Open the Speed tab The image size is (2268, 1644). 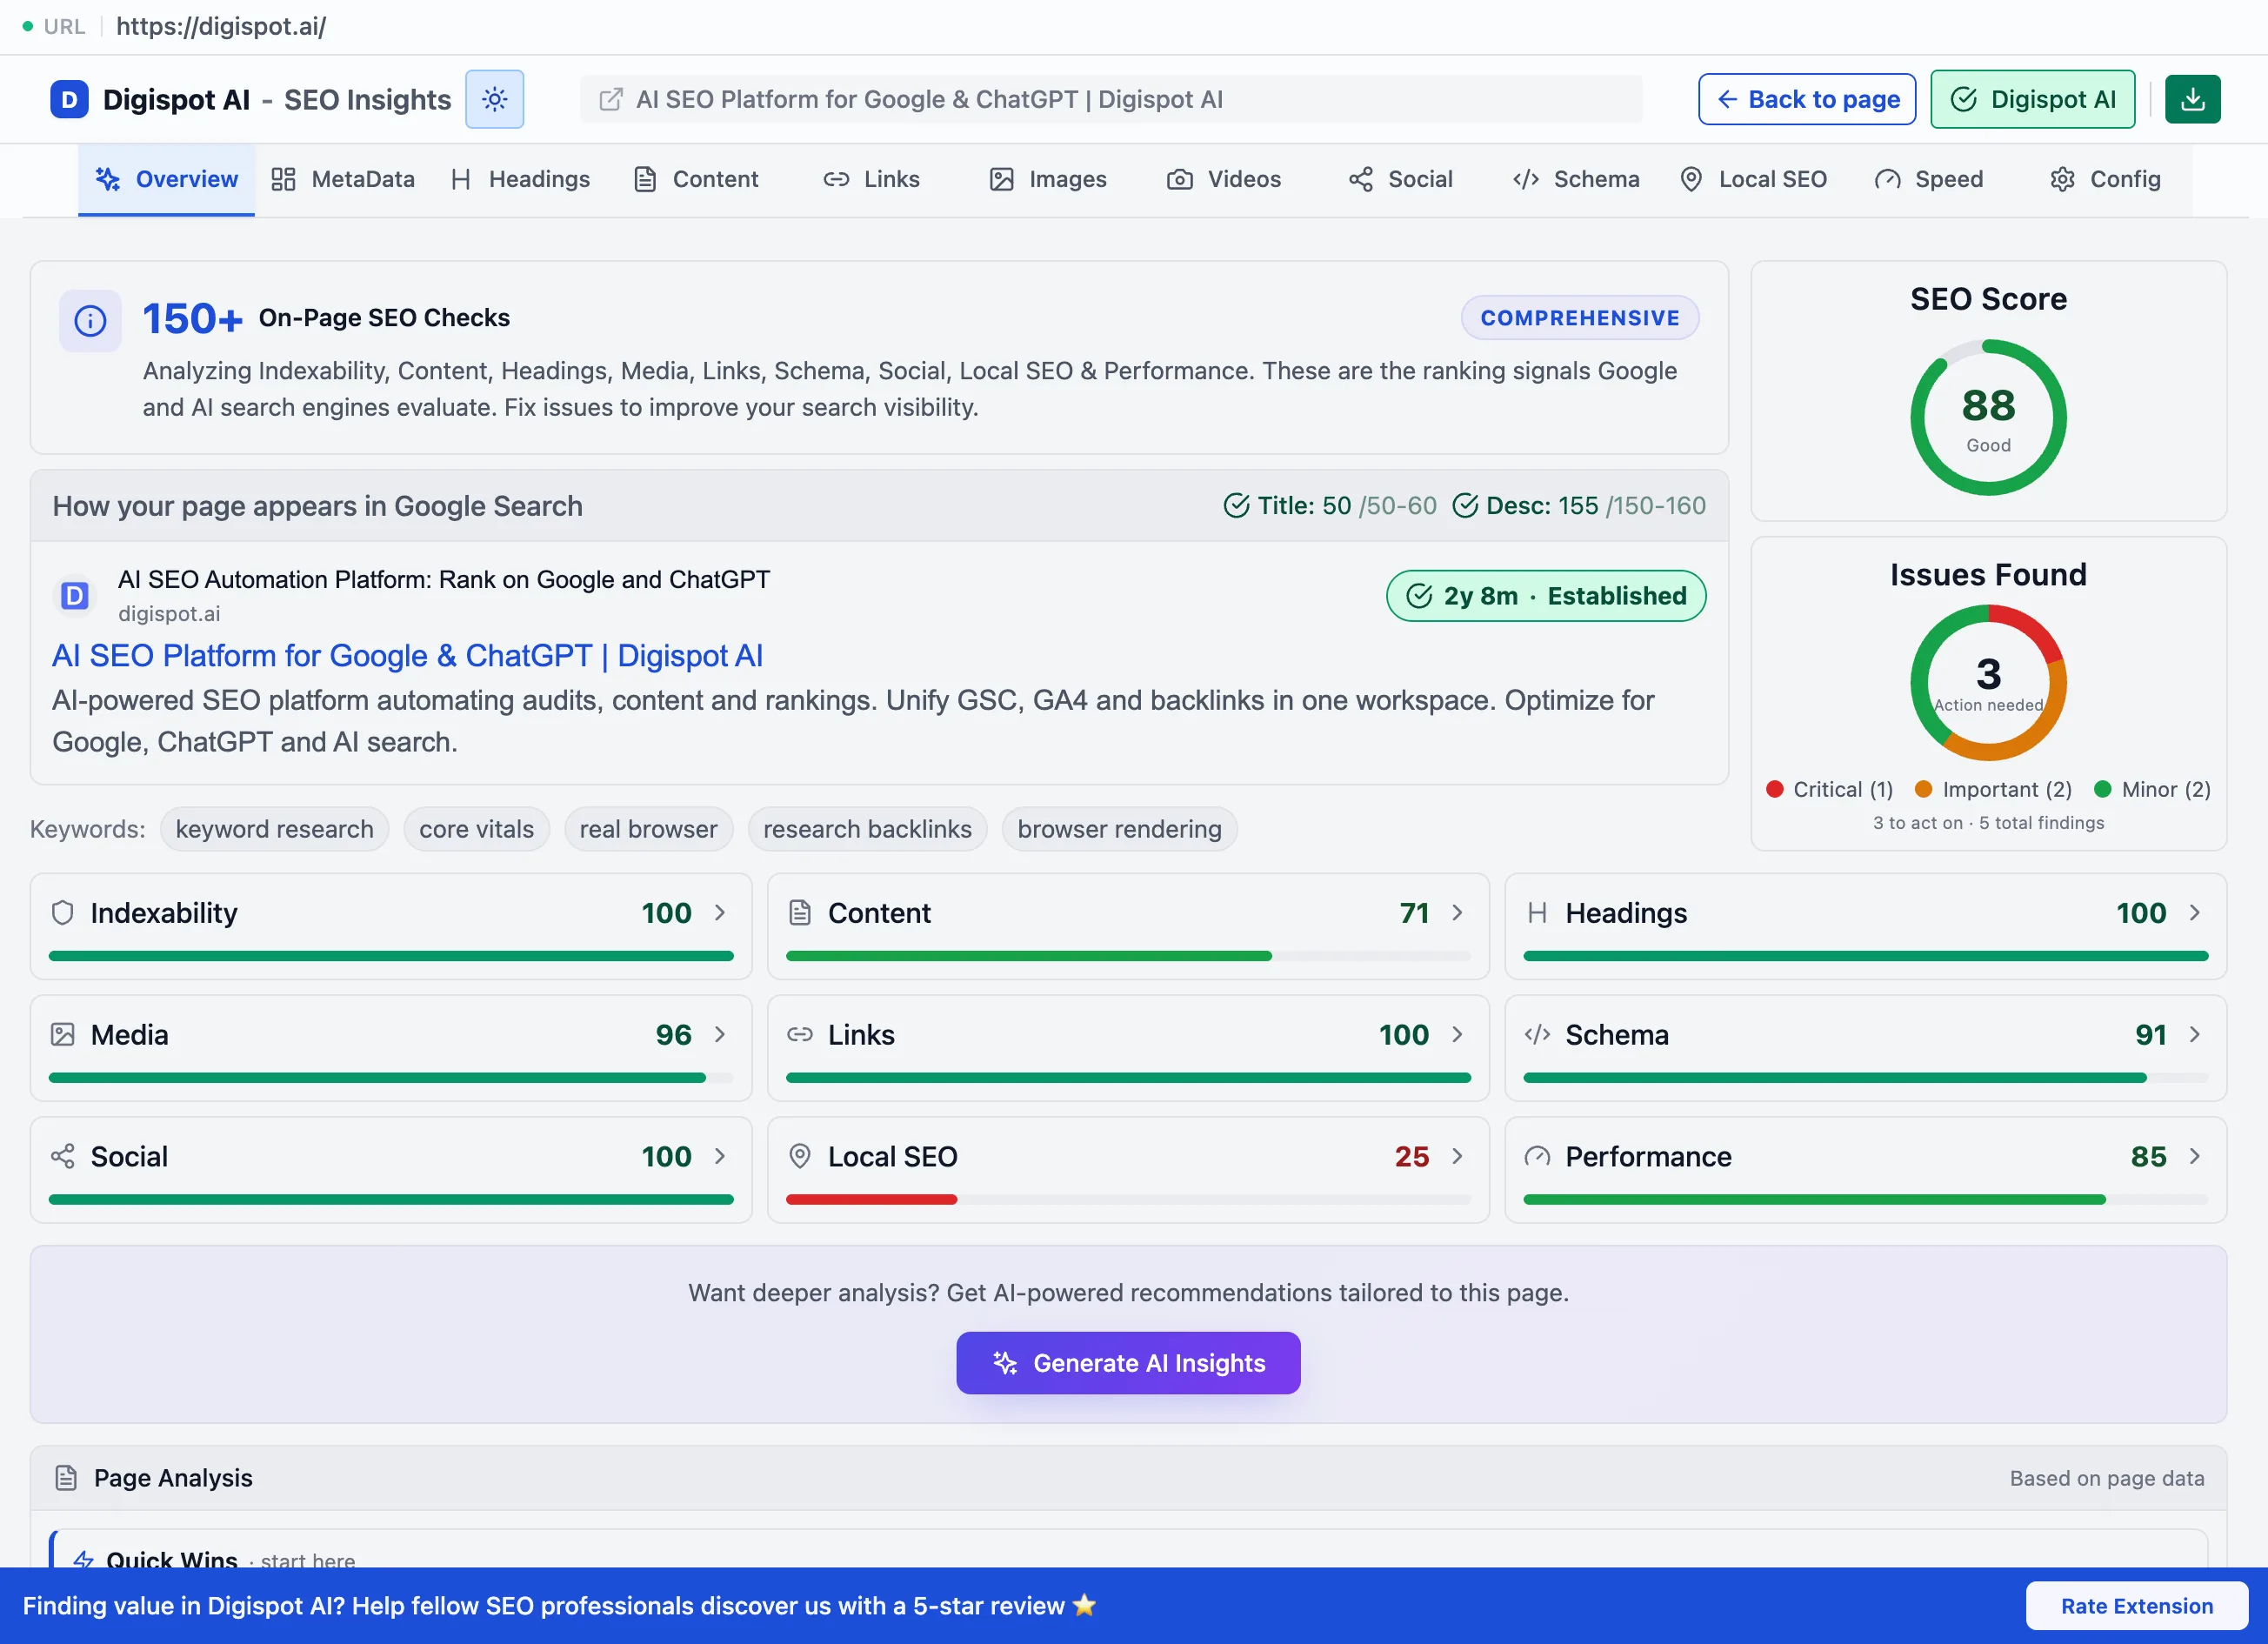pyautogui.click(x=1929, y=179)
